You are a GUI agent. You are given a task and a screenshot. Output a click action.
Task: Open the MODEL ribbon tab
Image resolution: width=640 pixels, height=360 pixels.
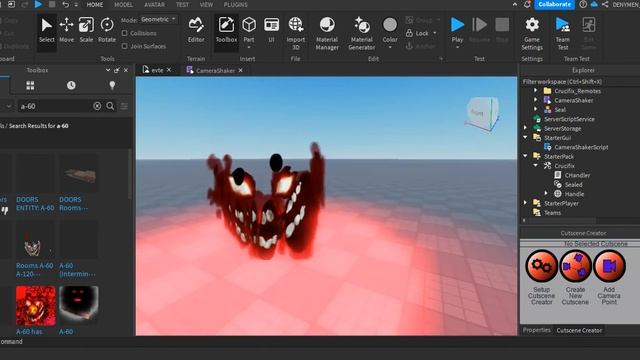pyautogui.click(x=123, y=4)
